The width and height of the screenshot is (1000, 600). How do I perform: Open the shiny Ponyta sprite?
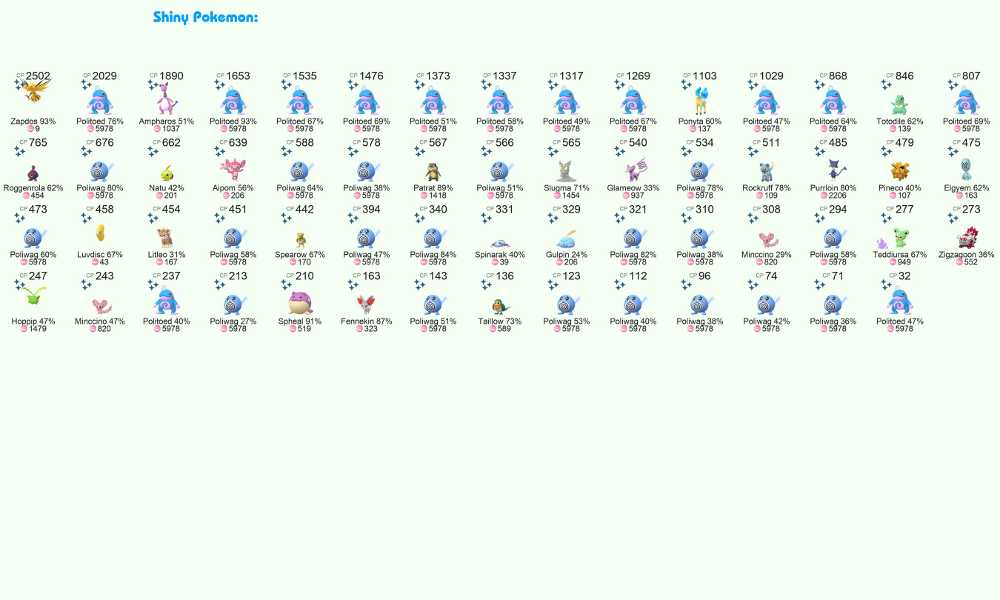(x=701, y=101)
